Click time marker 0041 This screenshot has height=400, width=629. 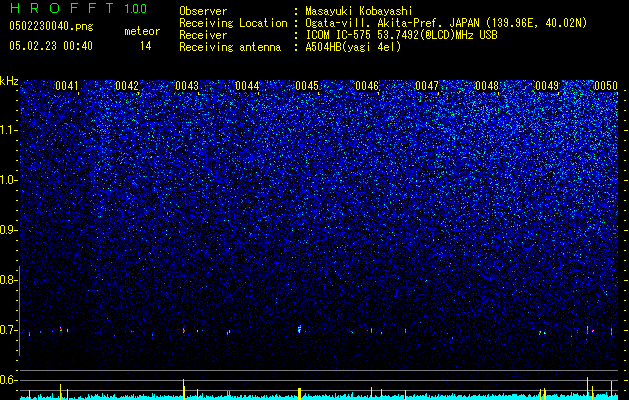(67, 86)
